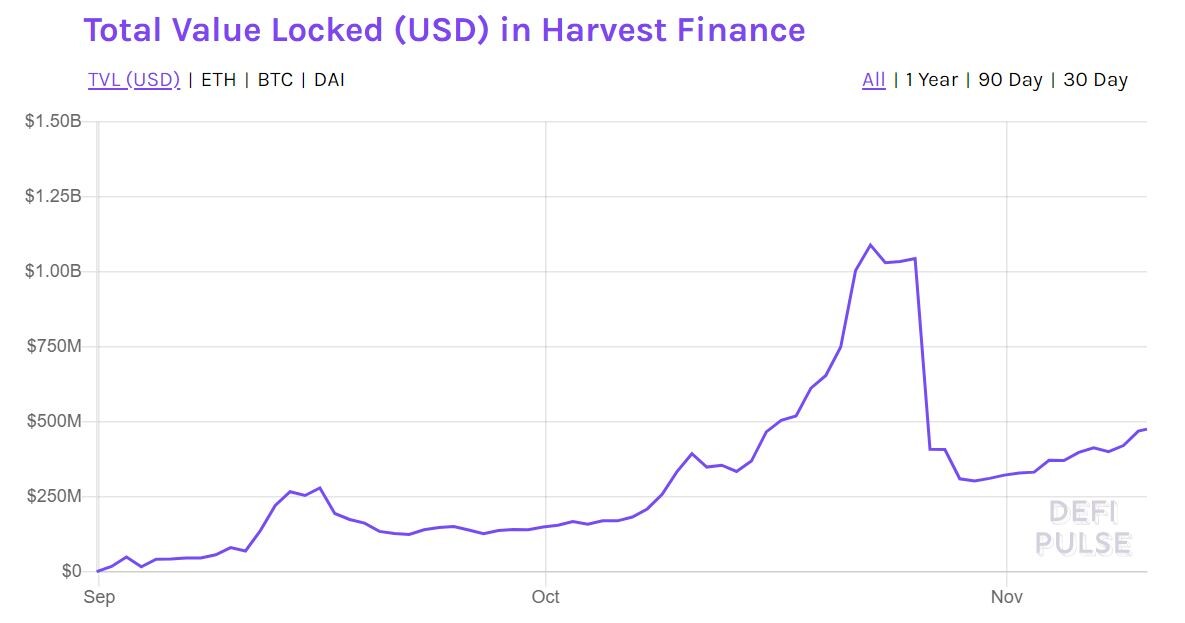The image size is (1185, 623).
Task: Click the $1.00B y-axis label
Action: pyautogui.click(x=53, y=271)
